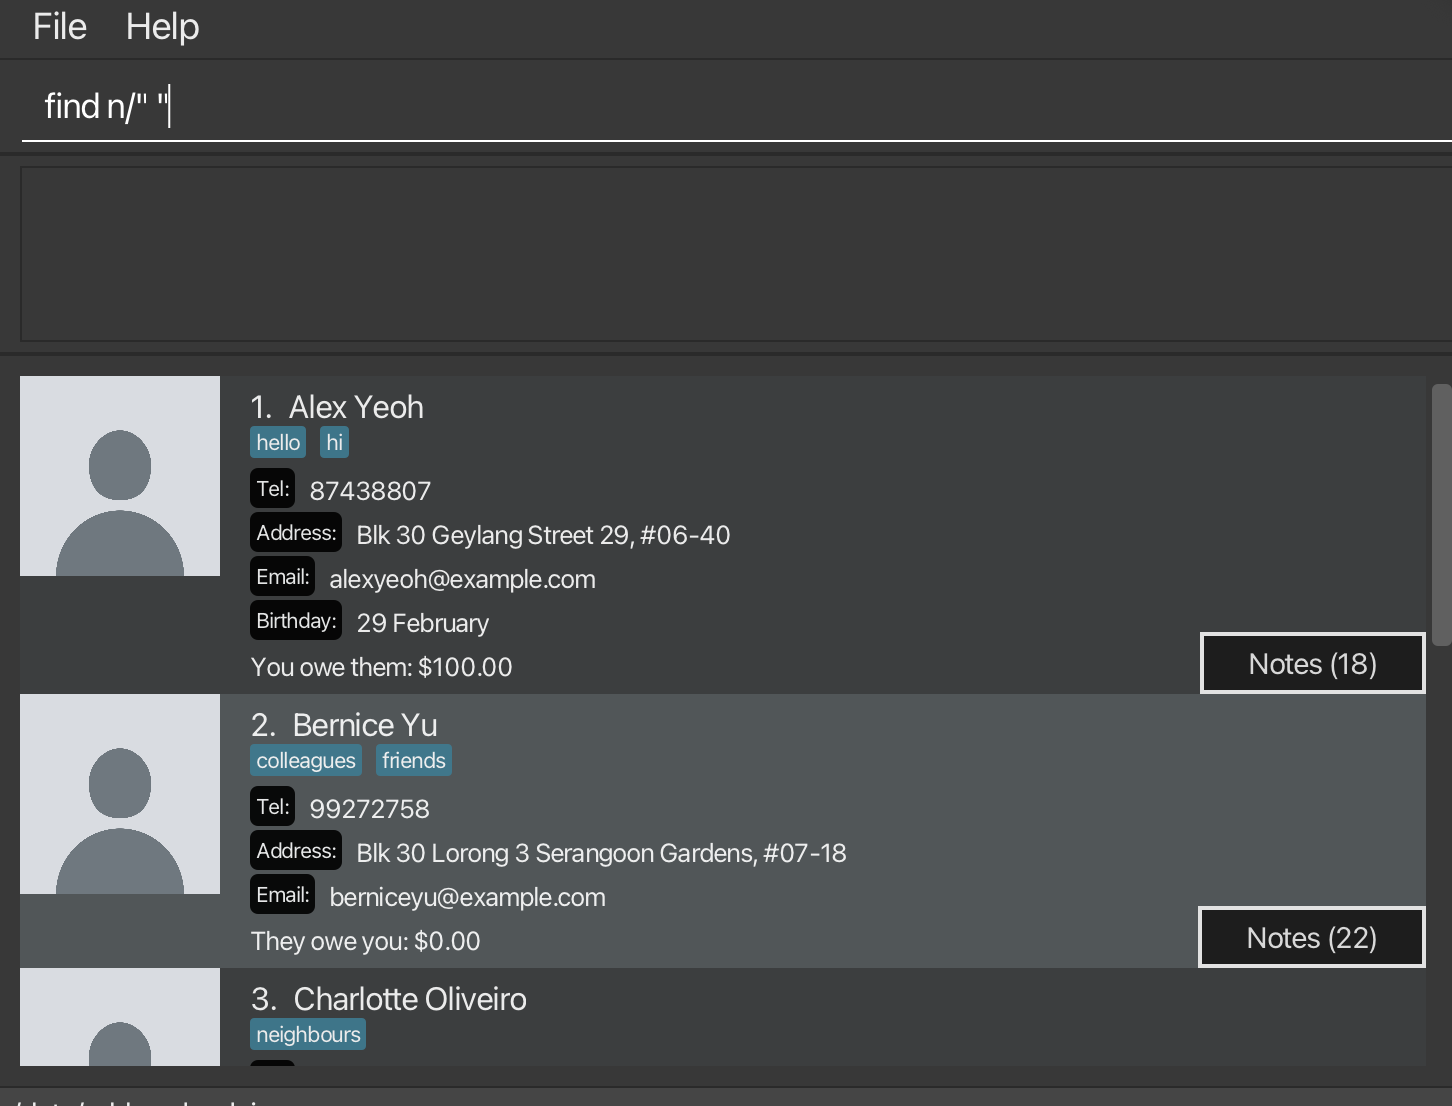Click the 'colleagues' tag on Bernice Yu
The width and height of the screenshot is (1452, 1106).
coord(306,760)
